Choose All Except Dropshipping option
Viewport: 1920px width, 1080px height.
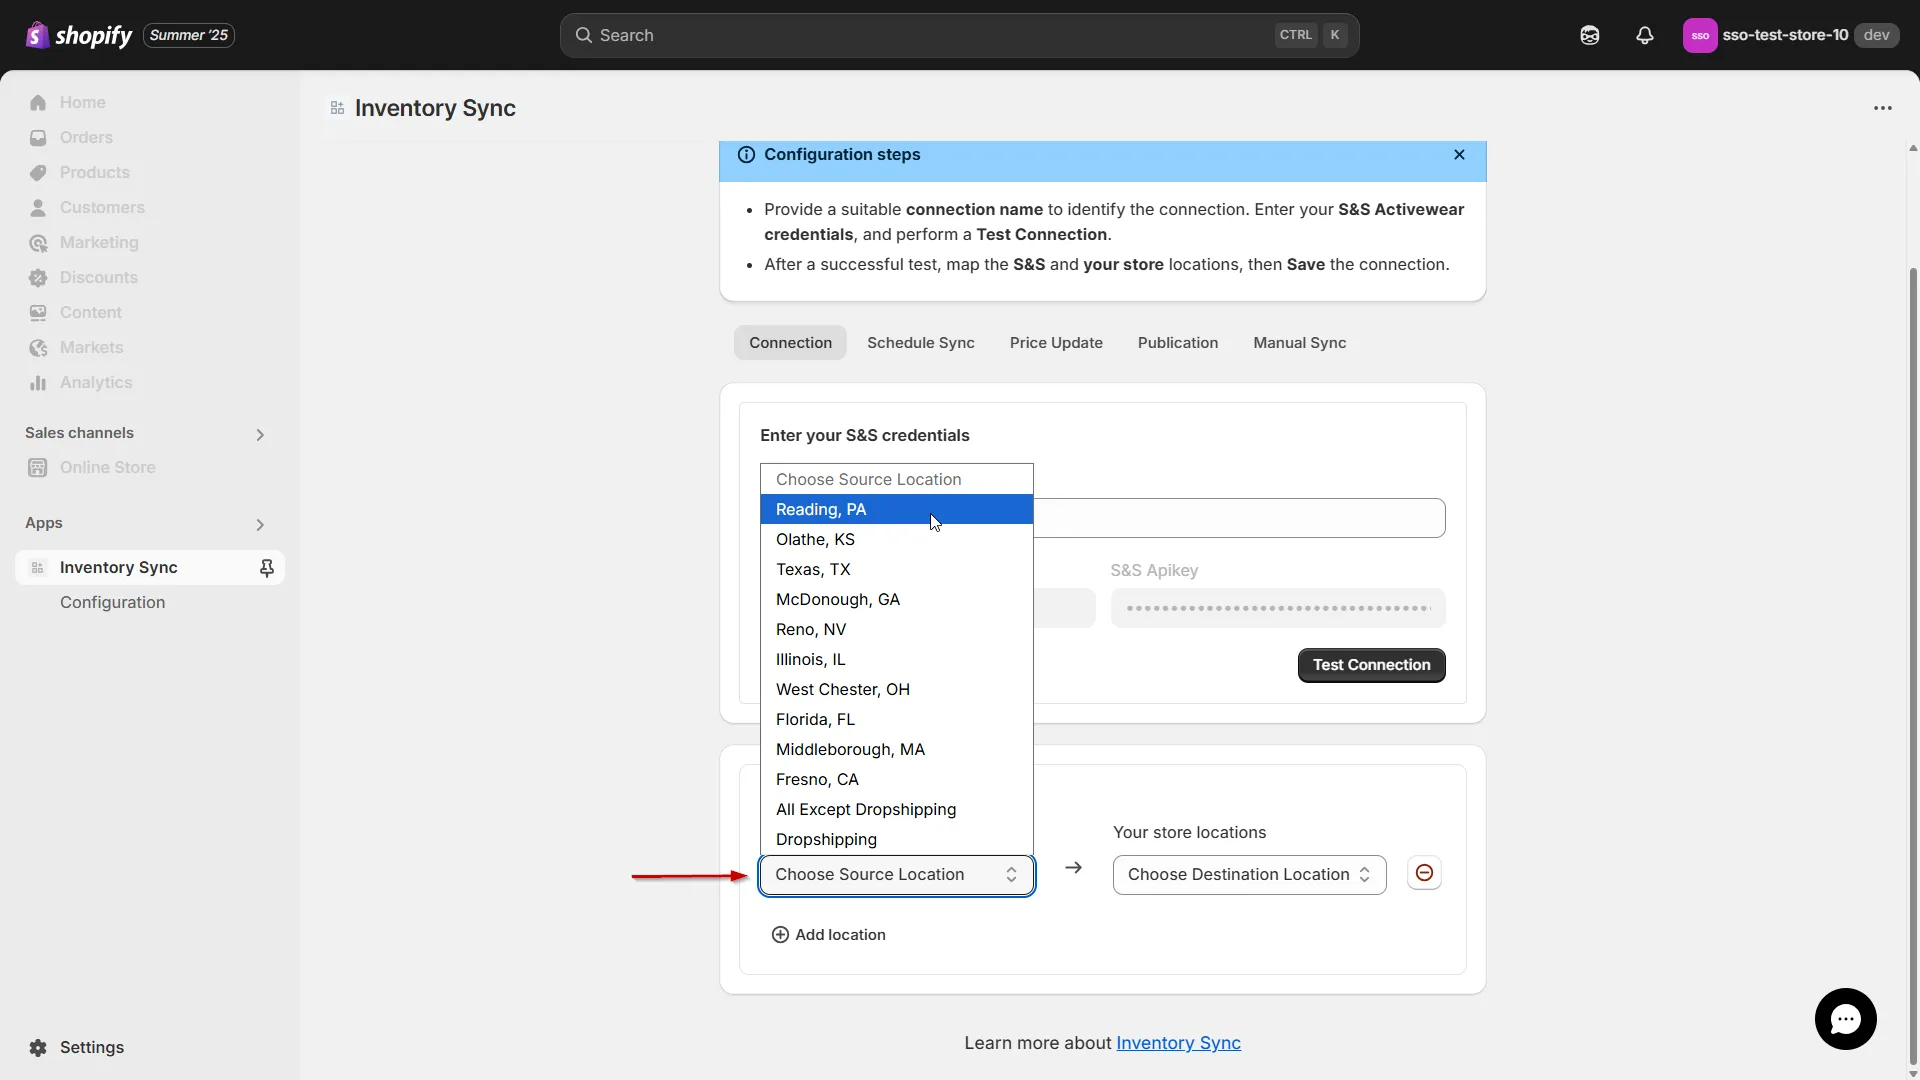coord(897,809)
